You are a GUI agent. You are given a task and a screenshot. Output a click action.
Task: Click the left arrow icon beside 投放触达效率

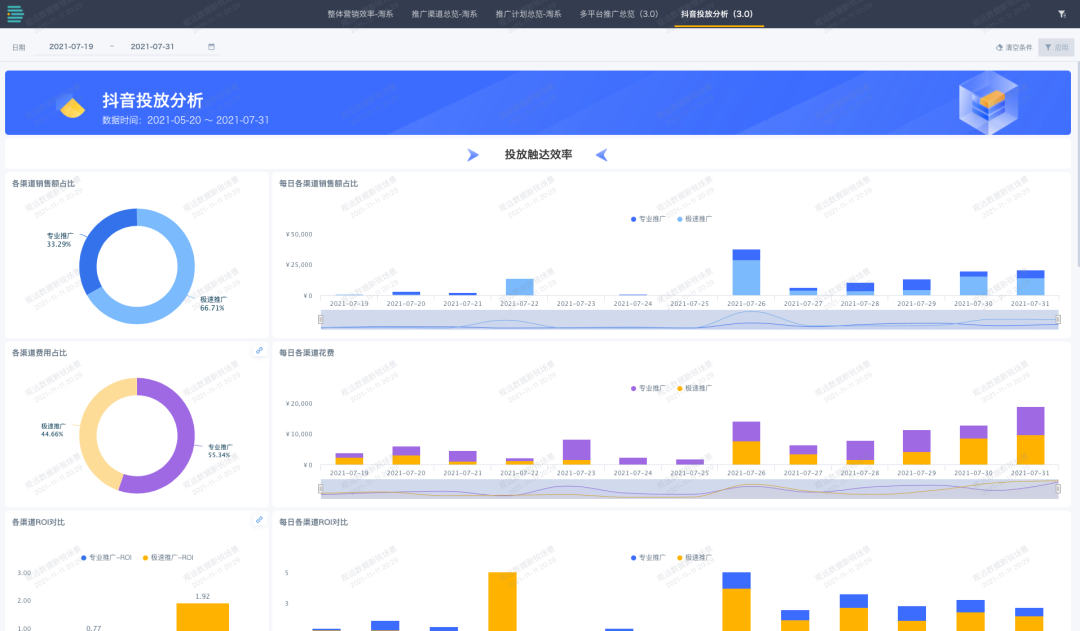[x=601, y=155]
